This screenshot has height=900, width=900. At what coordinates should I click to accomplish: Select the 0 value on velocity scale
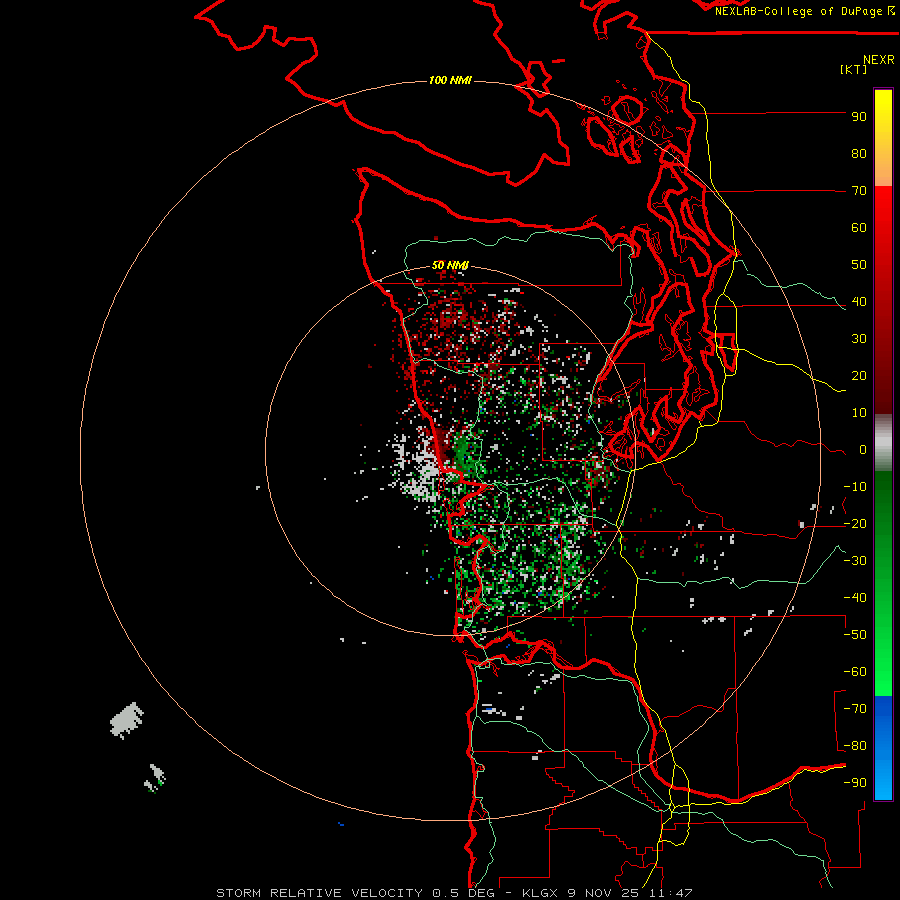(863, 449)
